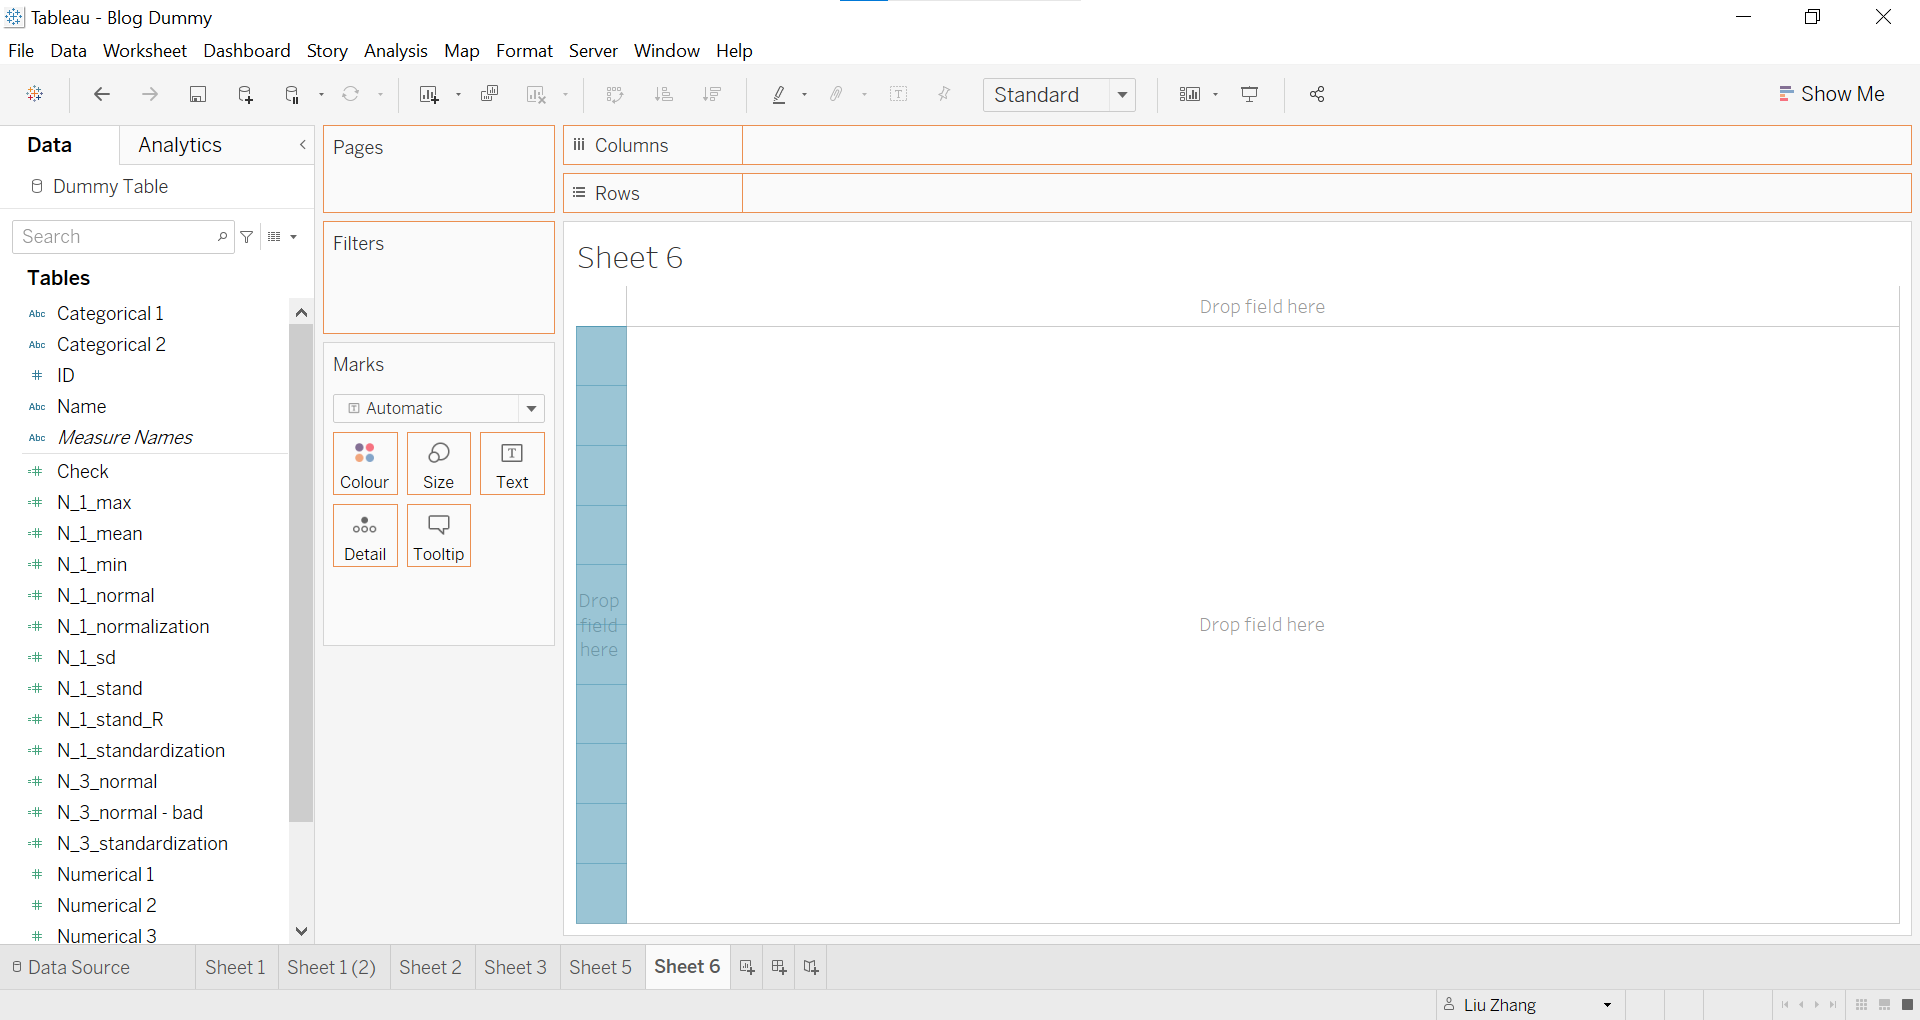Screen dimensions: 1920x1020
Task: Open the Worksheet menu
Action: [145, 51]
